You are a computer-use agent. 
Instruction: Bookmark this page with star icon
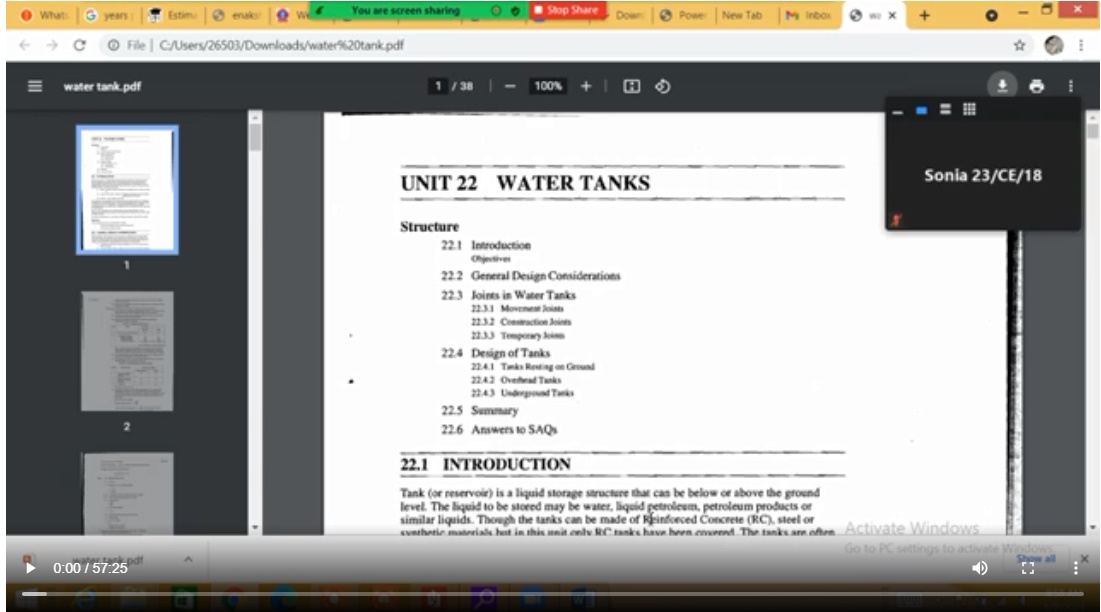[1020, 45]
